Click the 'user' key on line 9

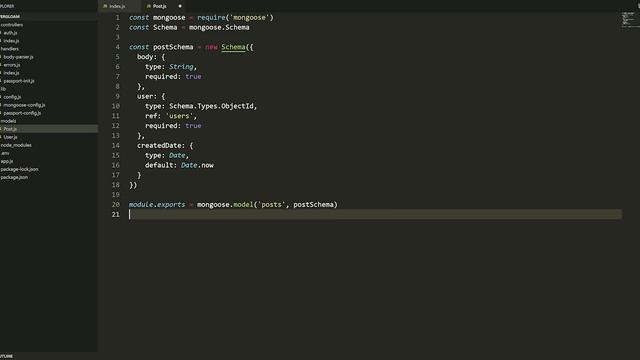145,96
